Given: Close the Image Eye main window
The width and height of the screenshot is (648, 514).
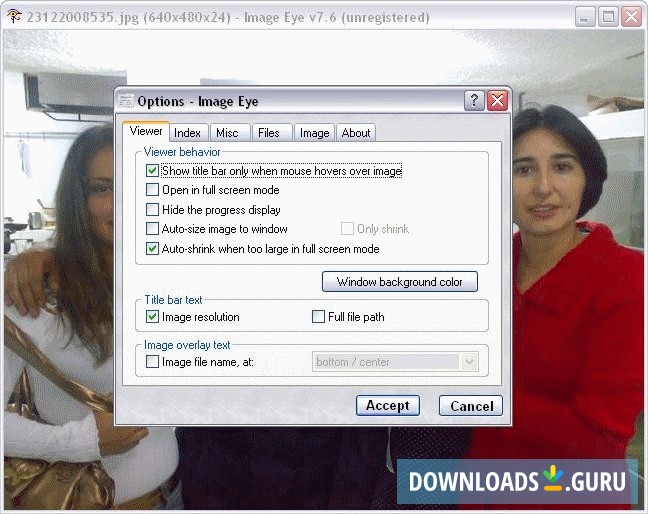Looking at the screenshot, I should 631,17.
